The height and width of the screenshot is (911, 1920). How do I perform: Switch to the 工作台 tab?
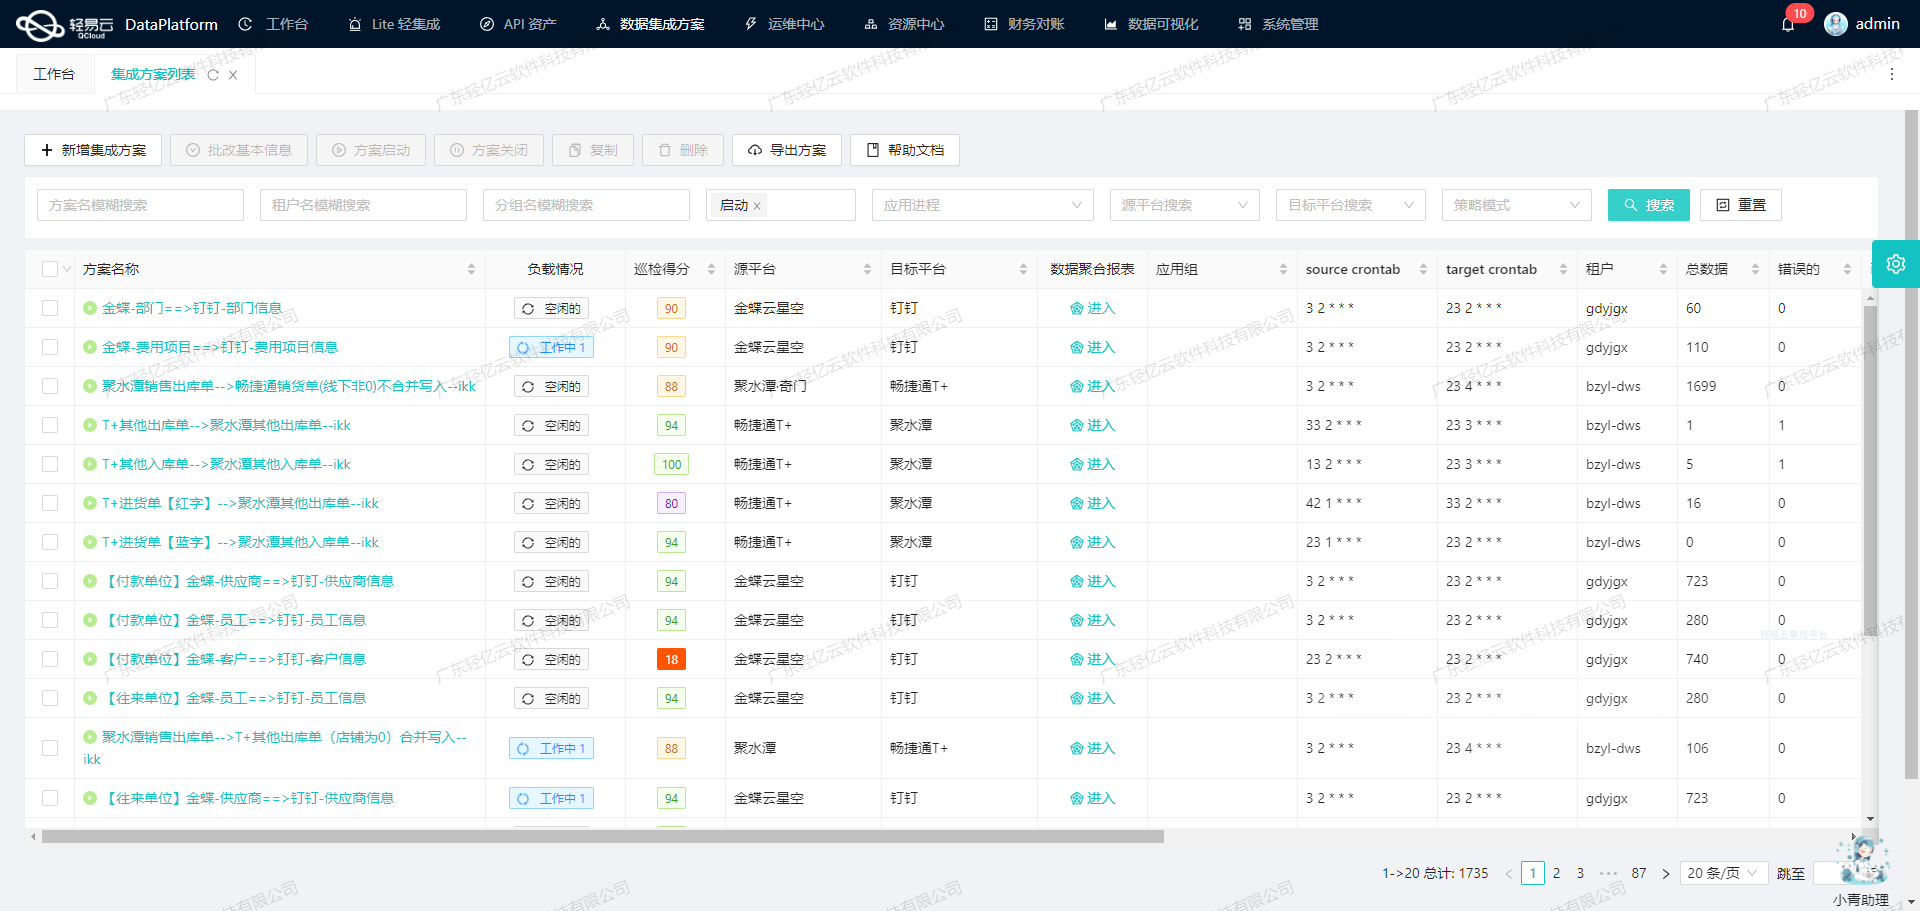[x=55, y=73]
